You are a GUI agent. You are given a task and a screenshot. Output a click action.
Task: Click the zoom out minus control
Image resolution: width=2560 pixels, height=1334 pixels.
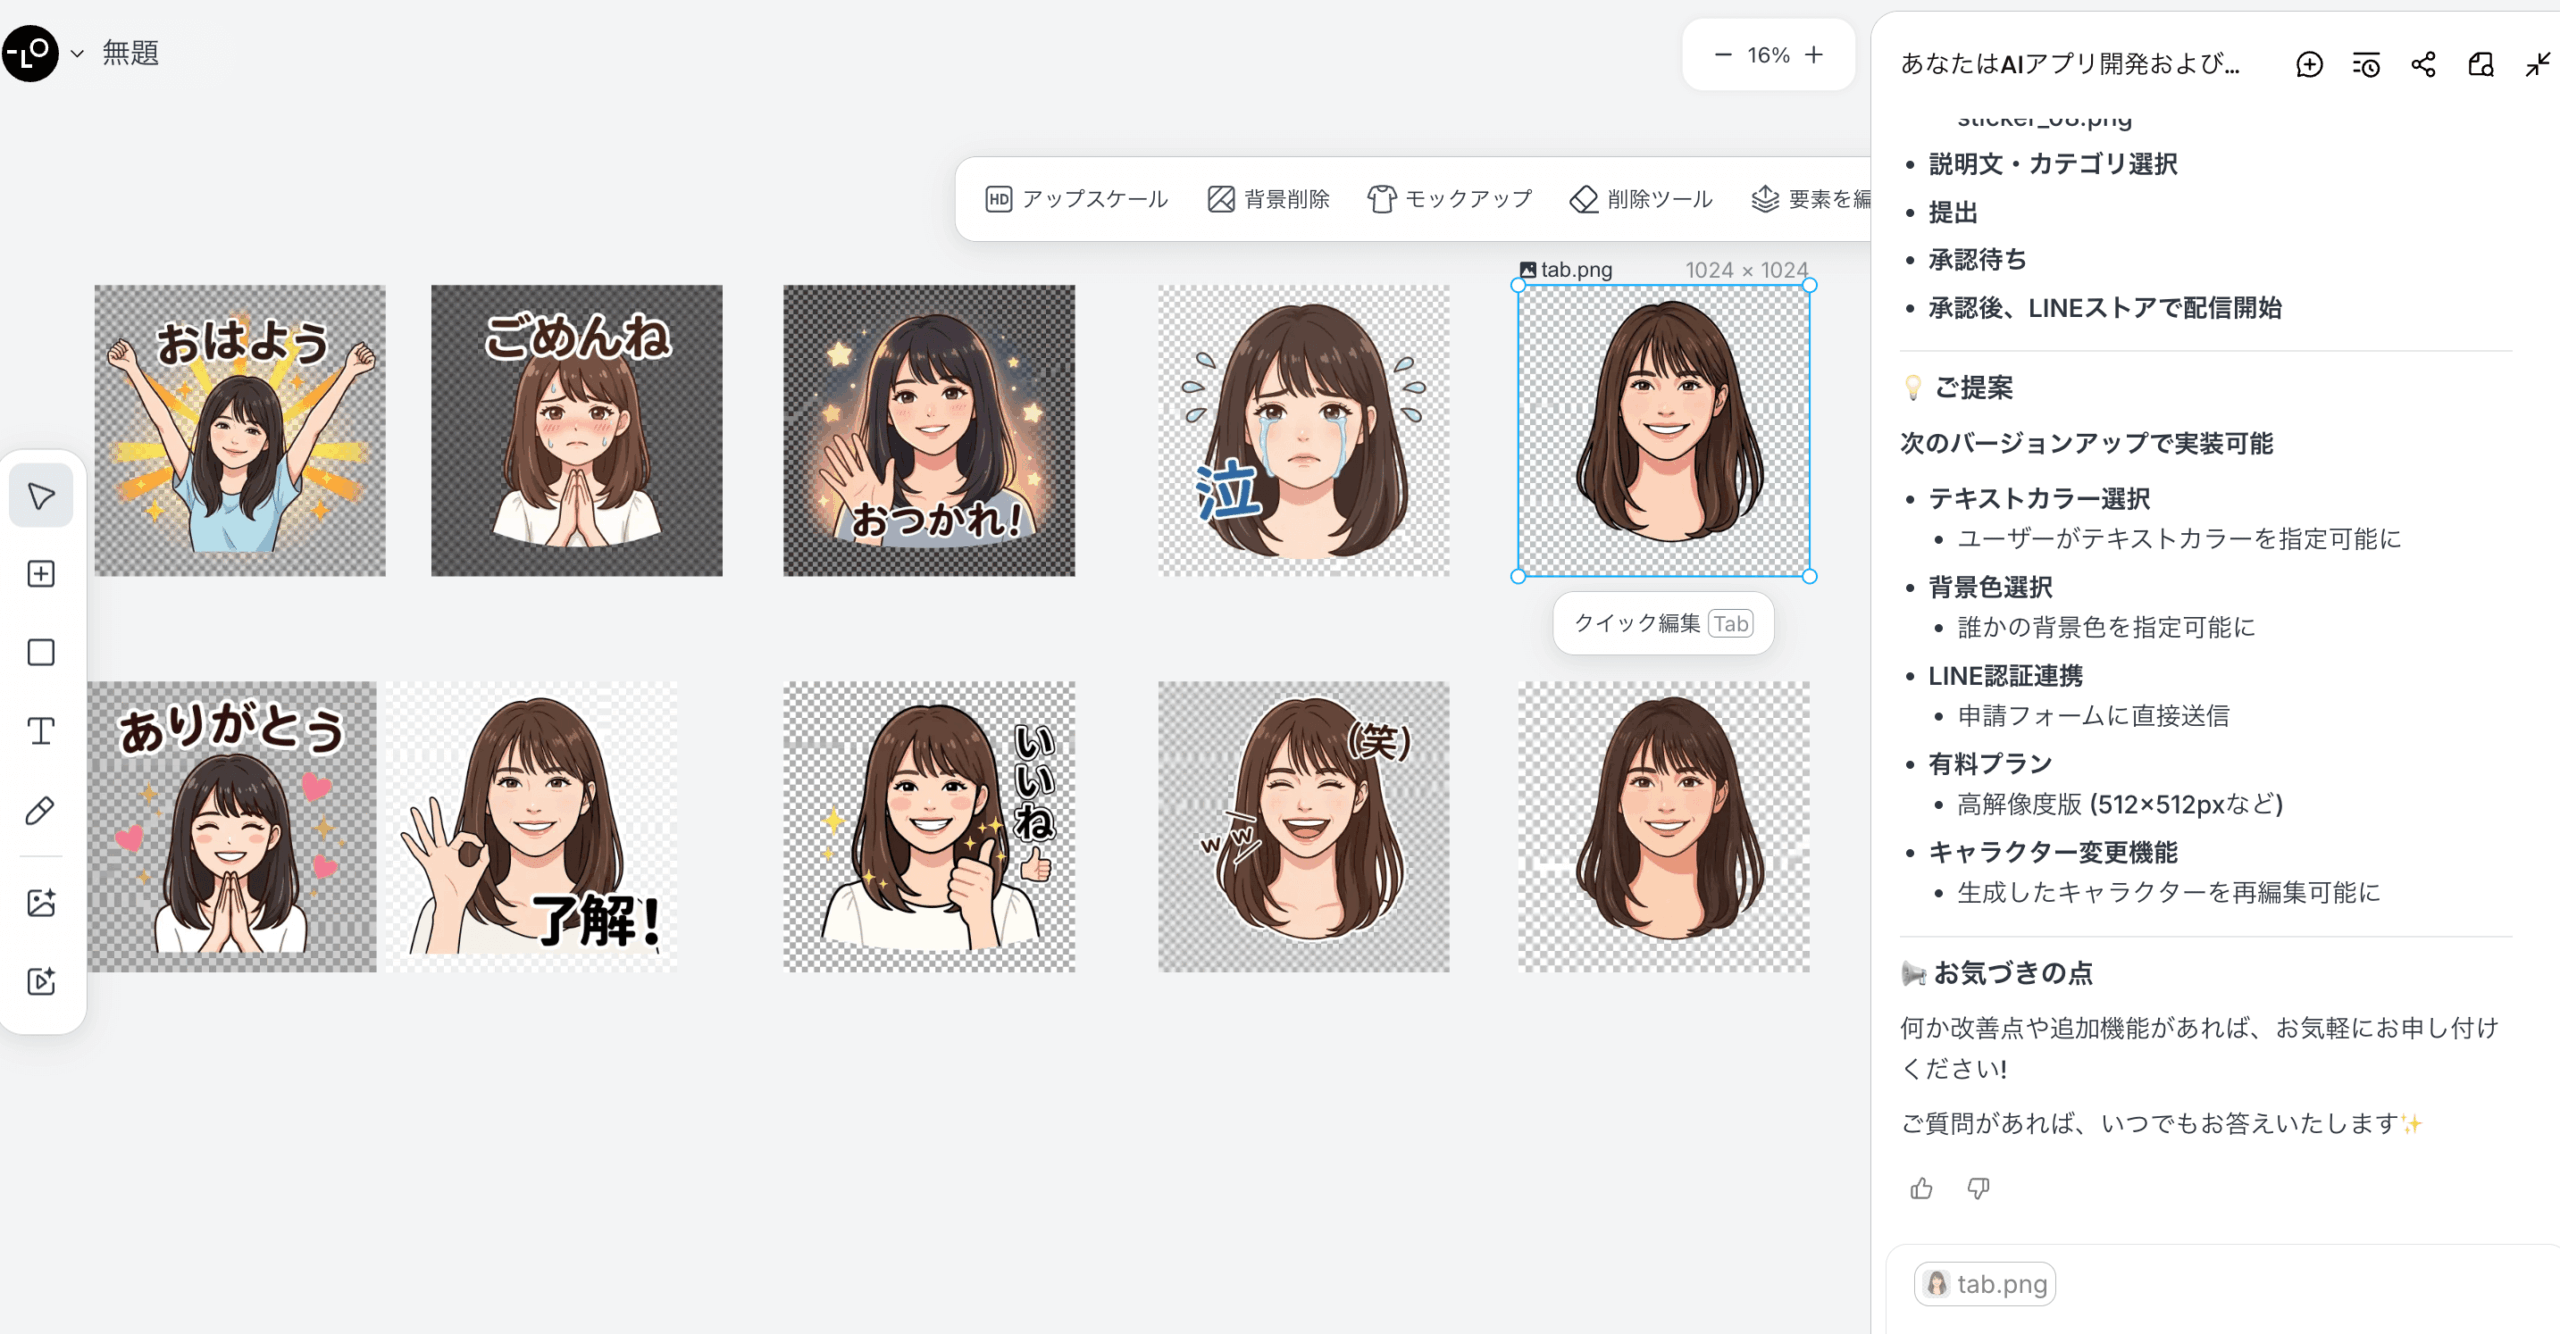[x=1722, y=55]
